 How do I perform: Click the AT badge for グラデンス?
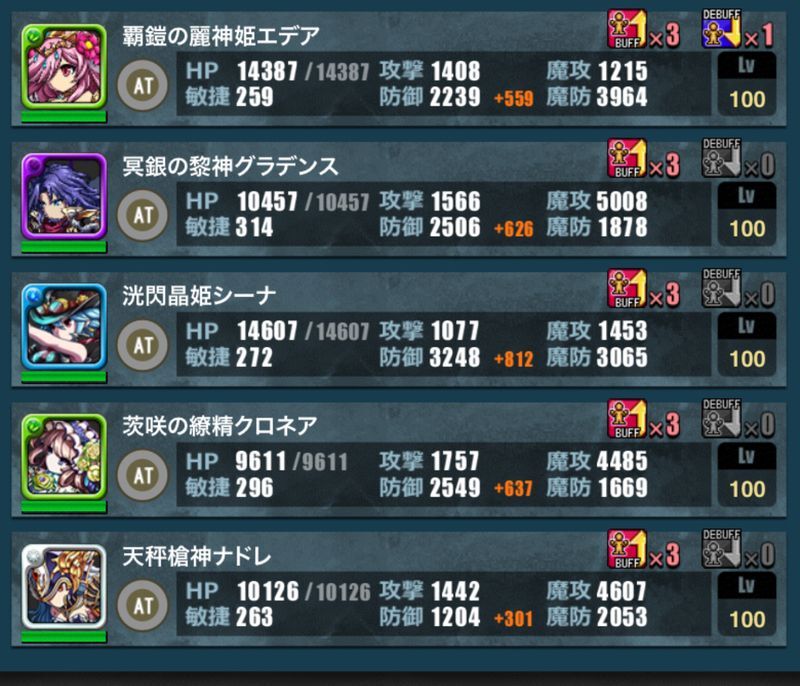(x=143, y=215)
